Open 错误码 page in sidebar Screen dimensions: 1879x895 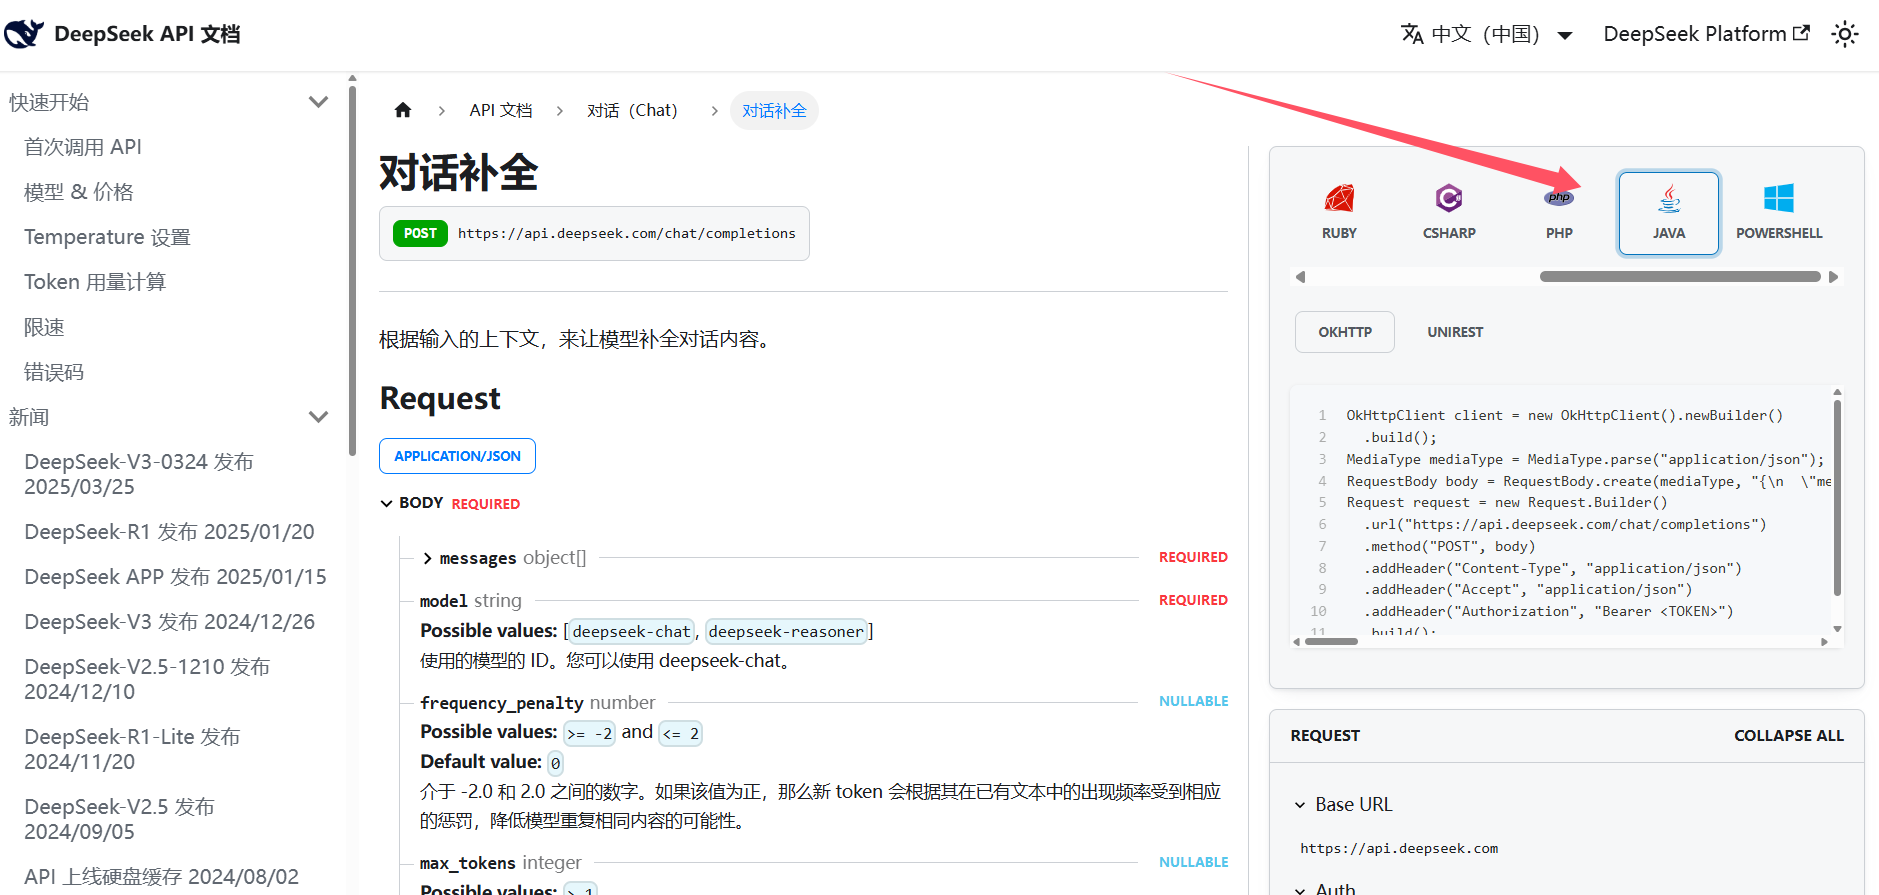click(54, 372)
